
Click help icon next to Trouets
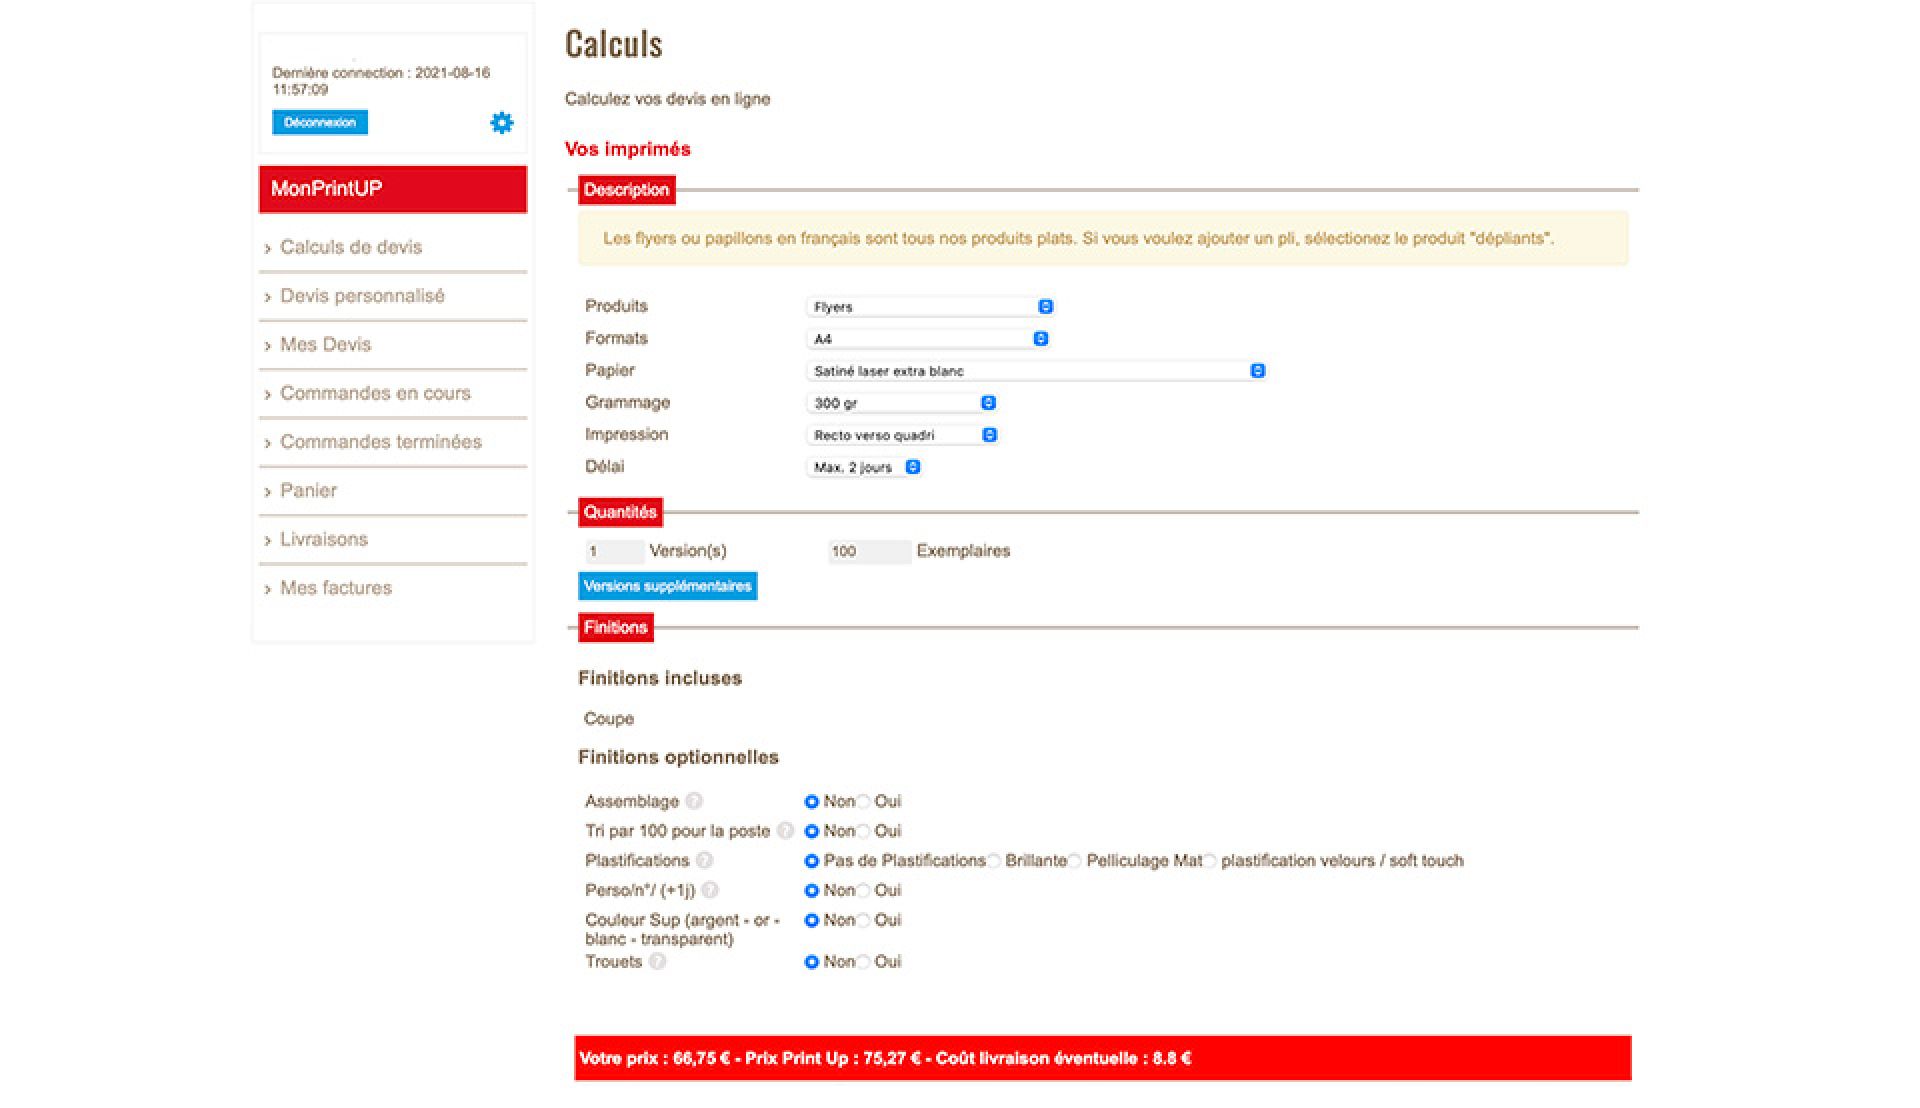(657, 962)
